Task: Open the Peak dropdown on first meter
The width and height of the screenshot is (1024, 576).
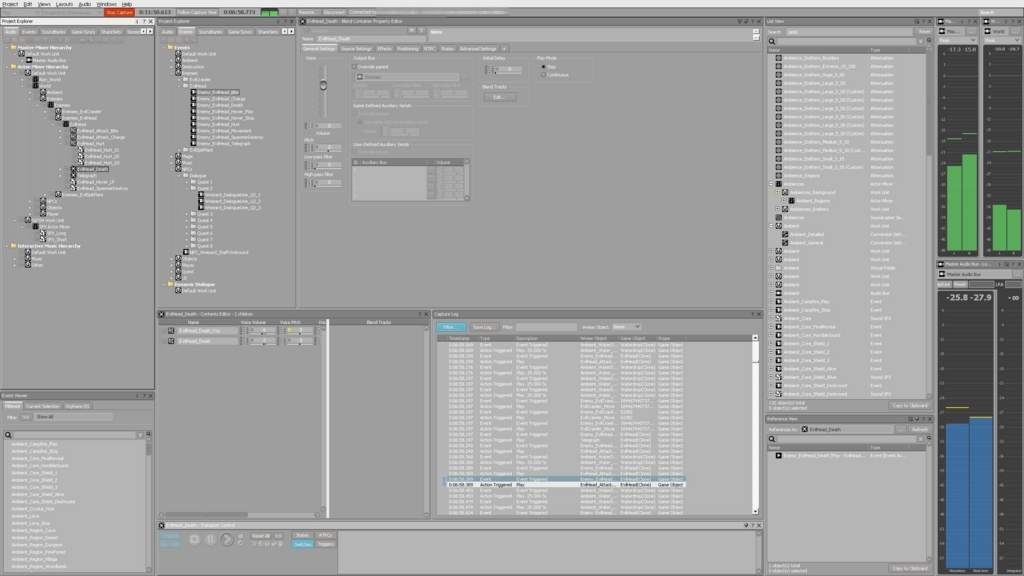Action: 957,40
